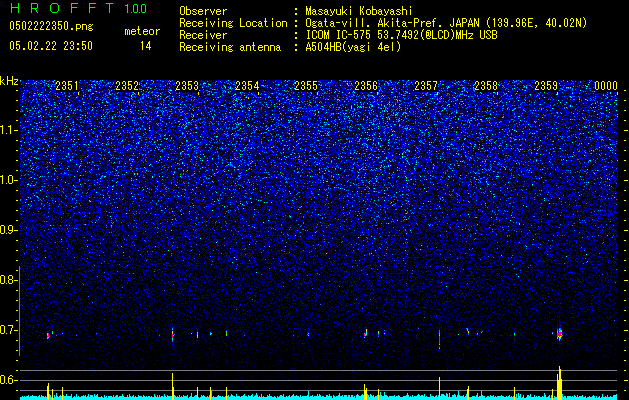Click the meteor count value 14
The height and width of the screenshot is (400, 629).
pos(146,46)
